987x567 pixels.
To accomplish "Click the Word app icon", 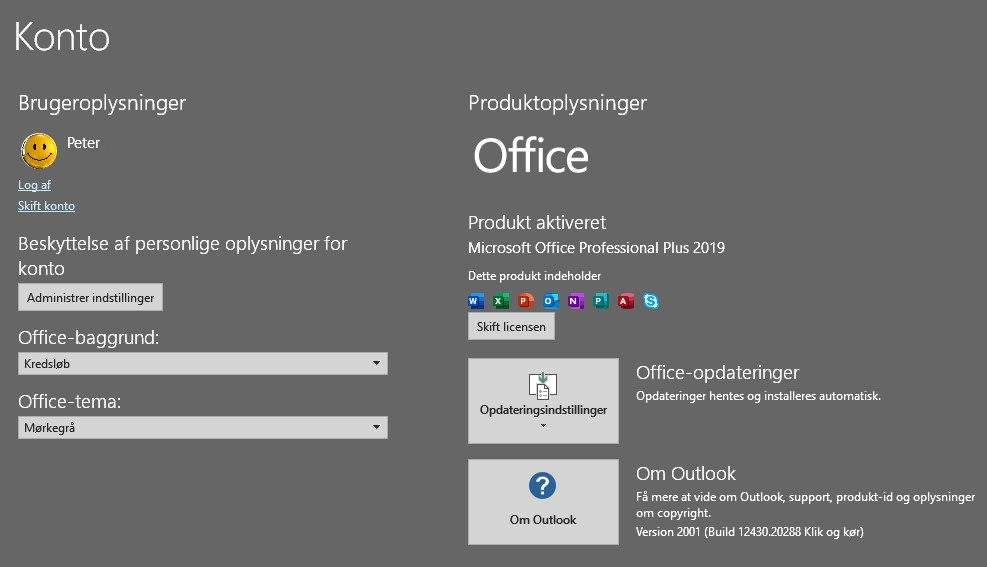I will click(x=476, y=301).
